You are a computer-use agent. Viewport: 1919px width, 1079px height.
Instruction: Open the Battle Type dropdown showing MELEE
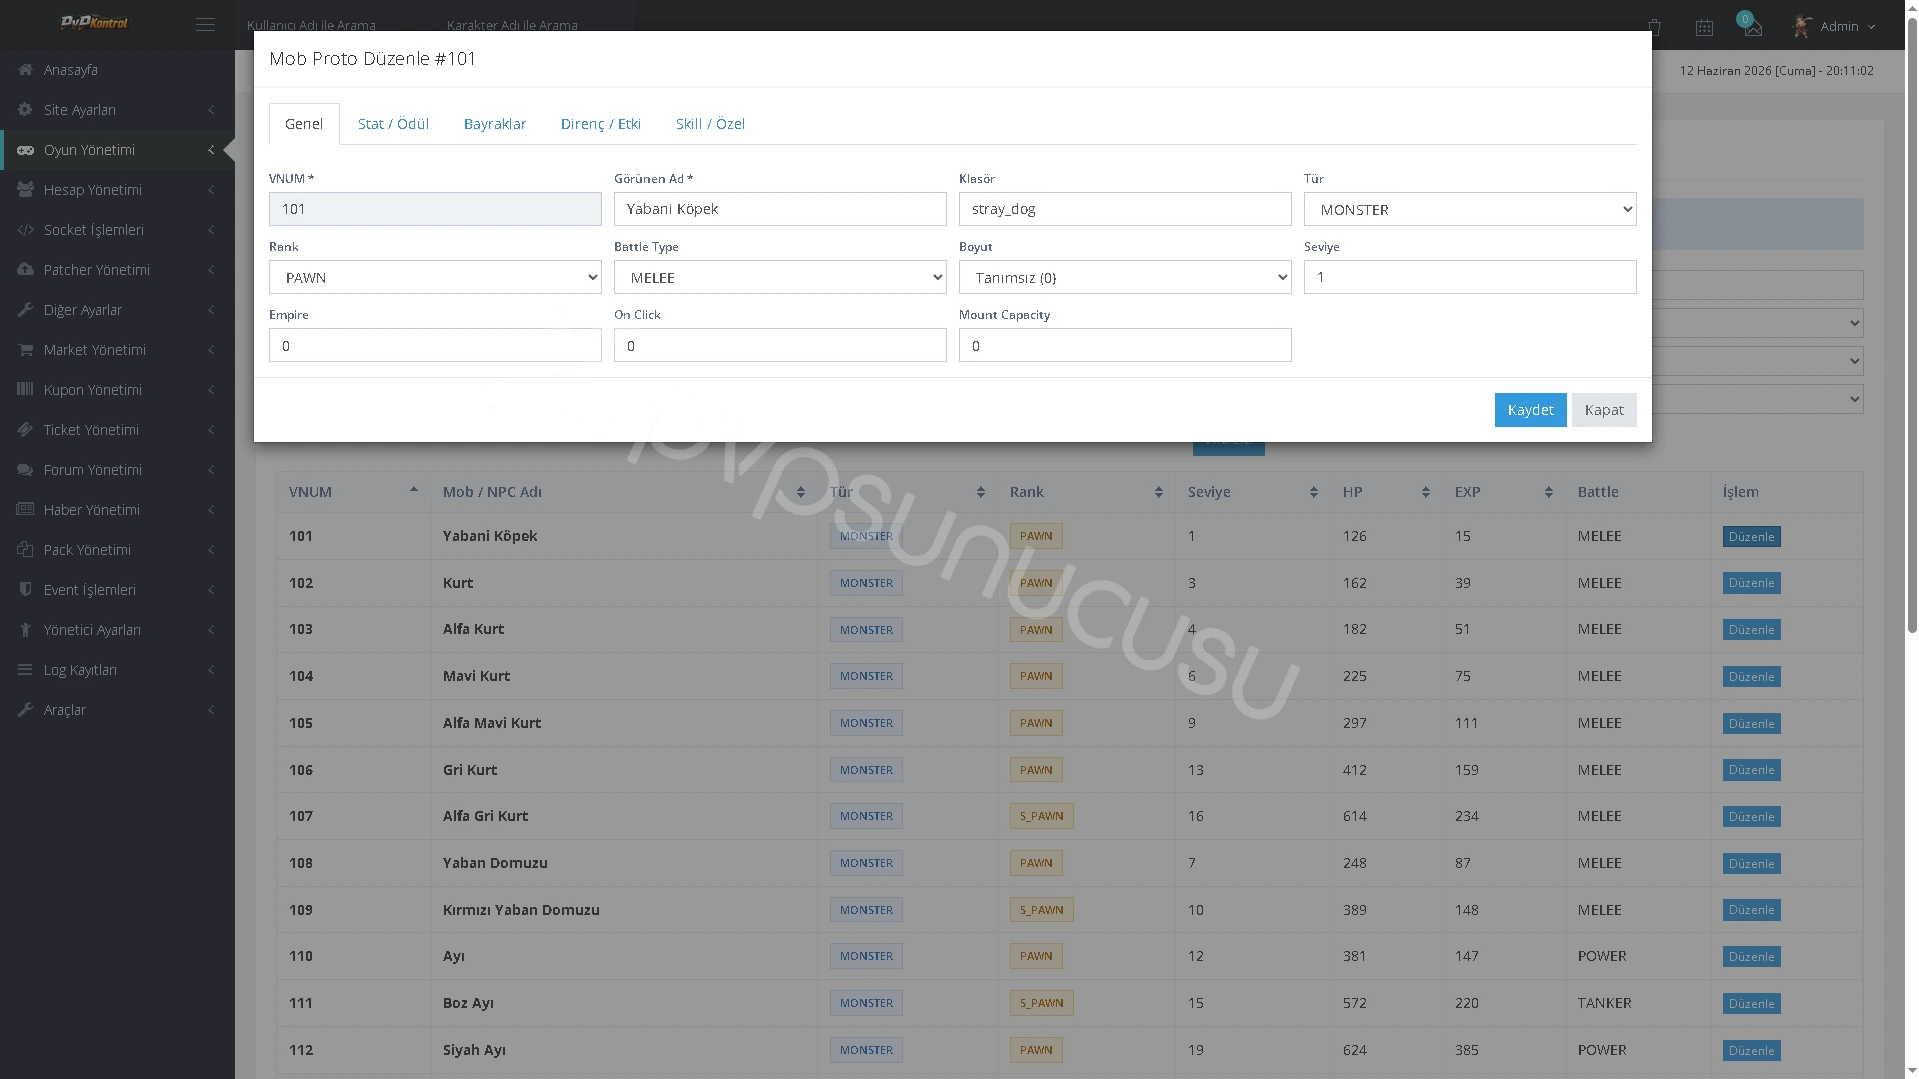click(780, 277)
